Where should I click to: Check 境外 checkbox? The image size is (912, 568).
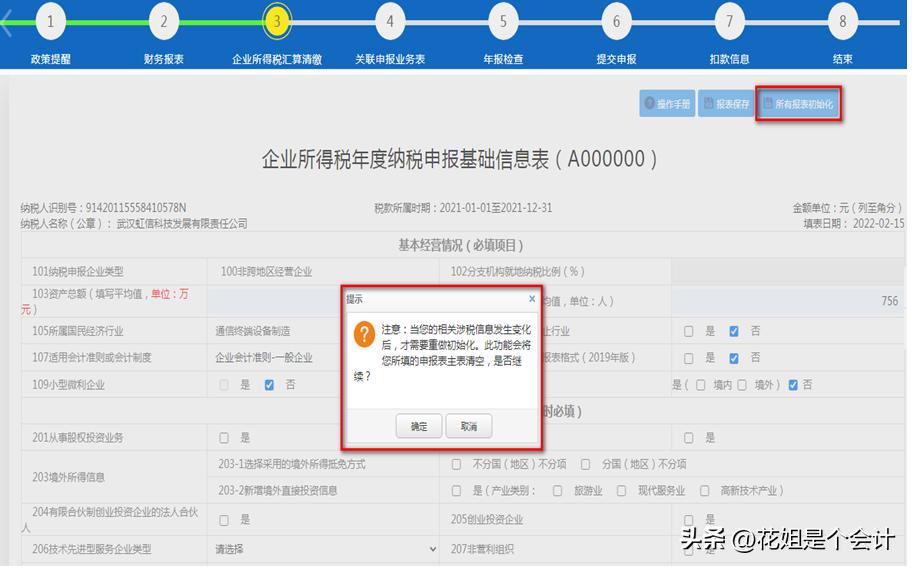[x=742, y=385]
